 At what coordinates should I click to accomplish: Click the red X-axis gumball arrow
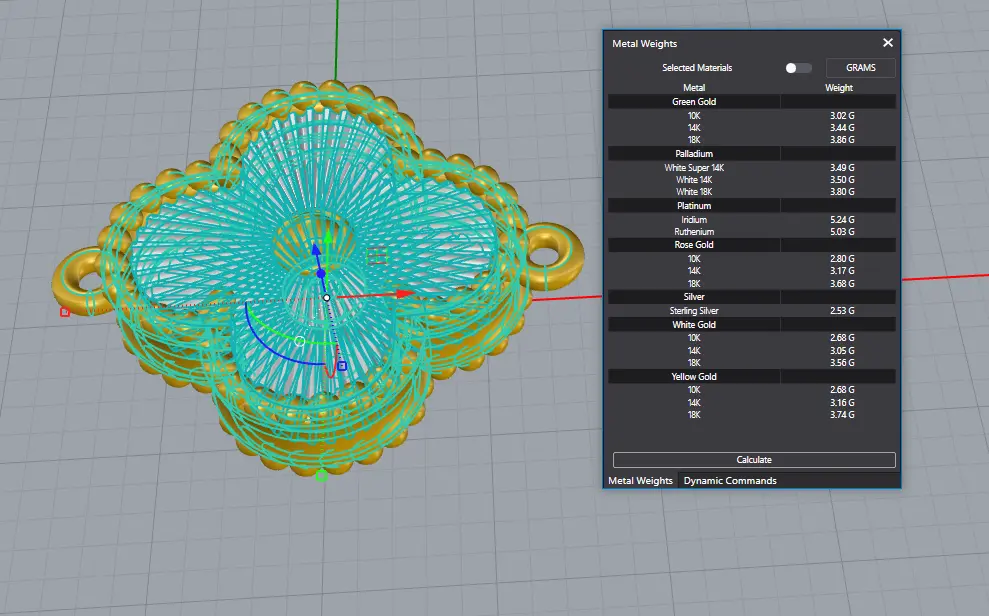pyautogui.click(x=405, y=293)
